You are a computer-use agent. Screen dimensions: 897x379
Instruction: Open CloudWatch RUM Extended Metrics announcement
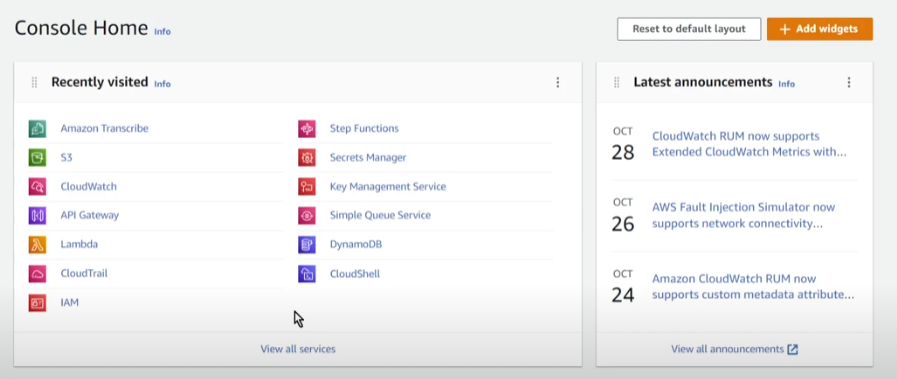coord(749,145)
